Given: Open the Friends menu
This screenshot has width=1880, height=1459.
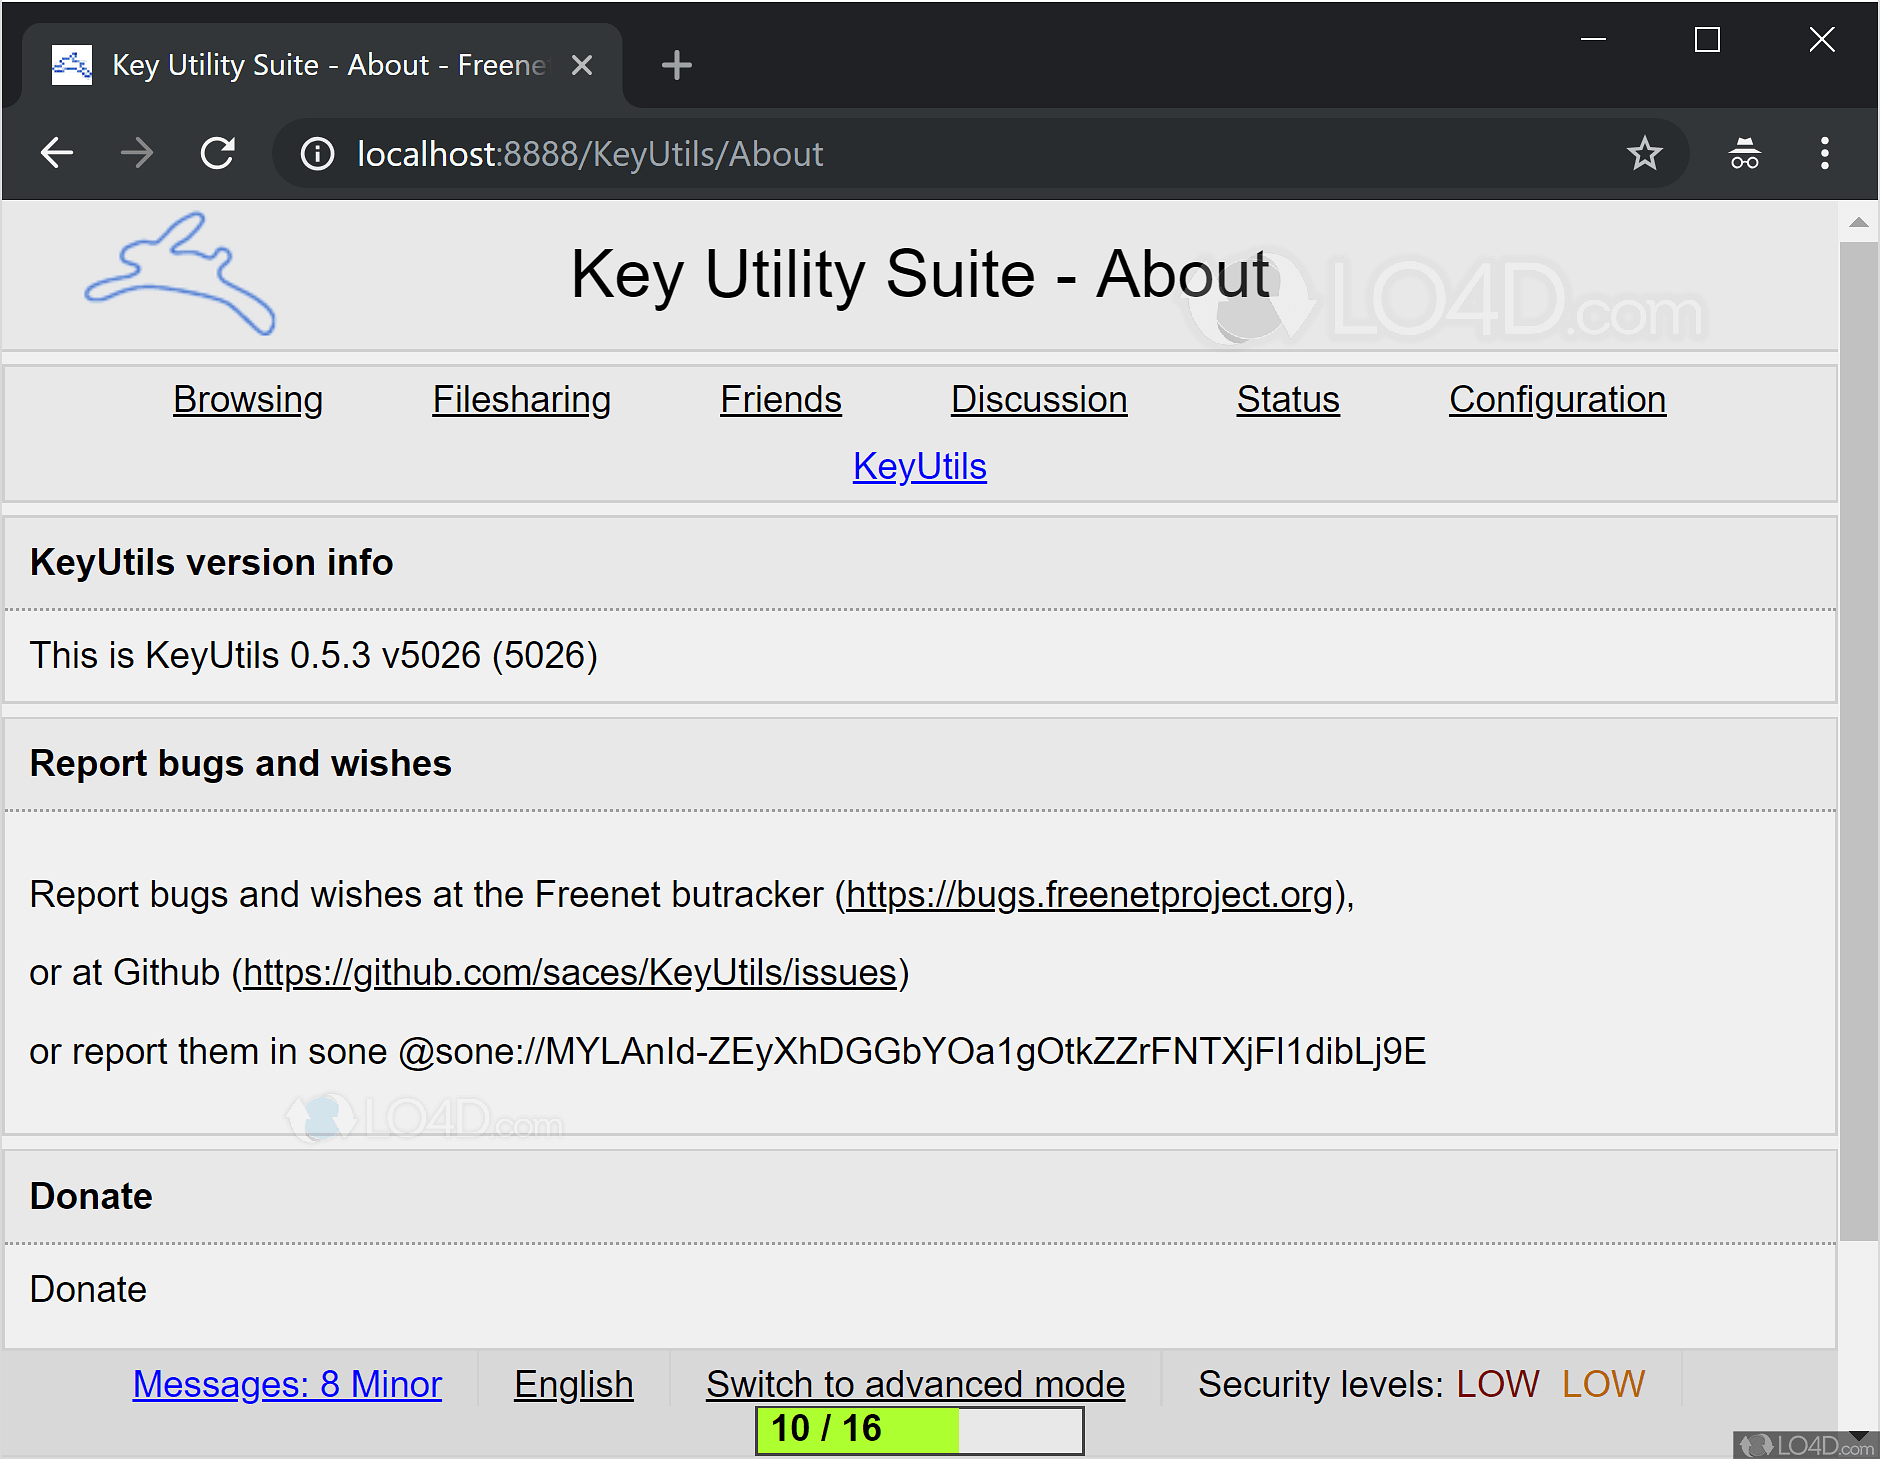Looking at the screenshot, I should 781,400.
